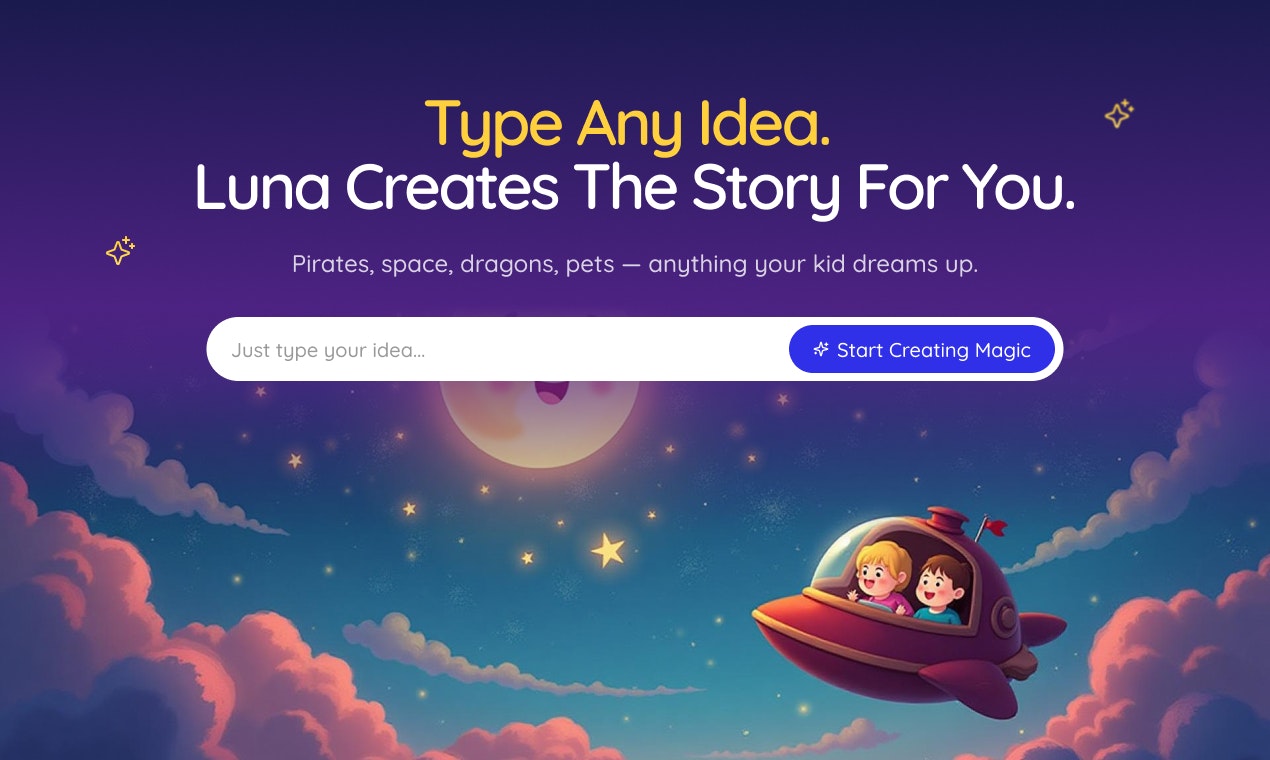The image size is (1270, 760).
Task: Click the smiling moon behind the search bar
Action: click(x=540, y=420)
